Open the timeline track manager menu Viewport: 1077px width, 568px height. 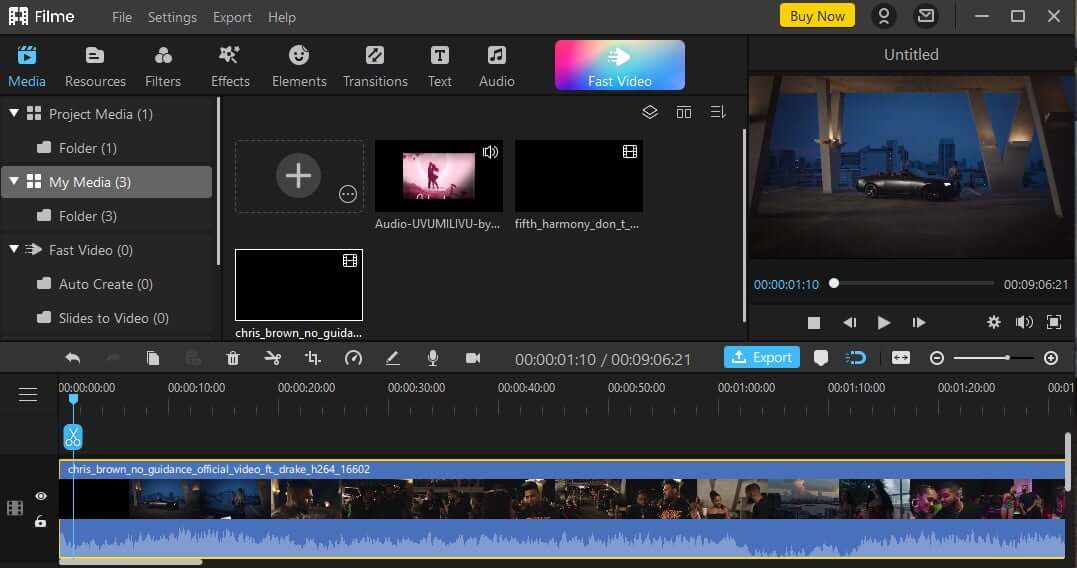(28, 394)
